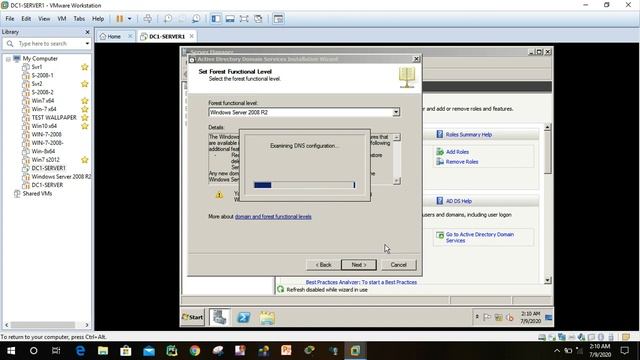Click the console view toolbar icon
This screenshot has height=360, width=640.
(x=278, y=19)
